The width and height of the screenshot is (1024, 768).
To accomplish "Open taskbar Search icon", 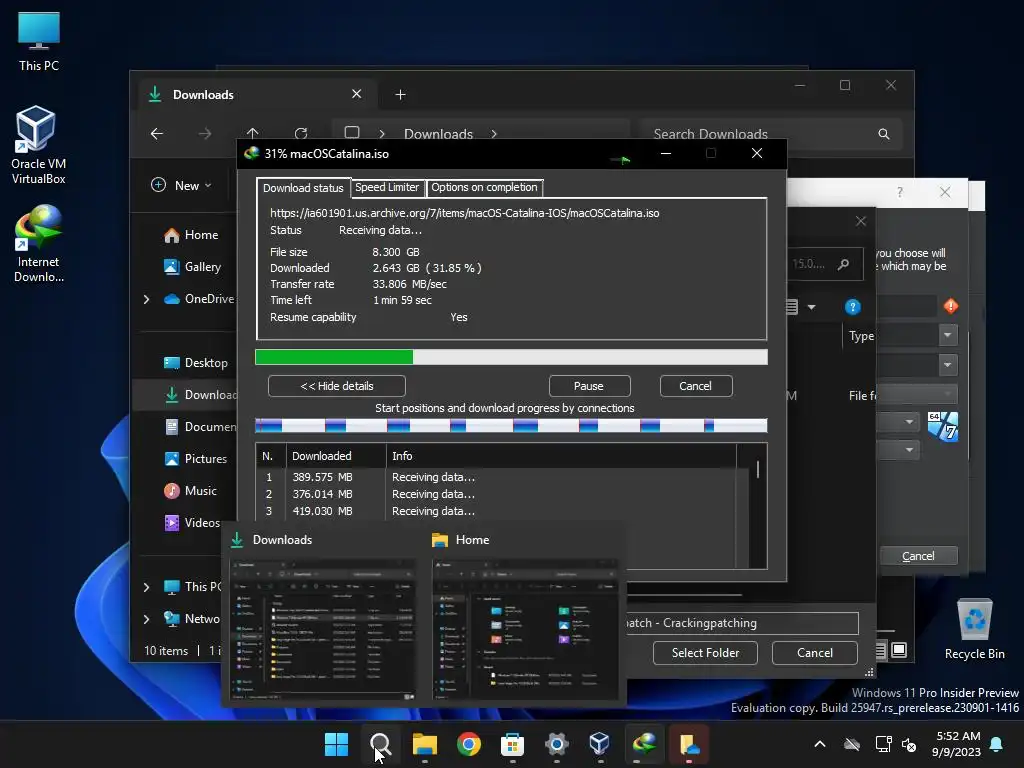I will (x=381, y=744).
